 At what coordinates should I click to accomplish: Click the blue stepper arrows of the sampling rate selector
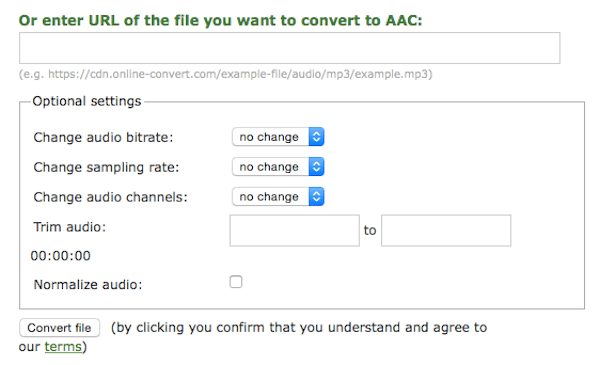[x=316, y=167]
